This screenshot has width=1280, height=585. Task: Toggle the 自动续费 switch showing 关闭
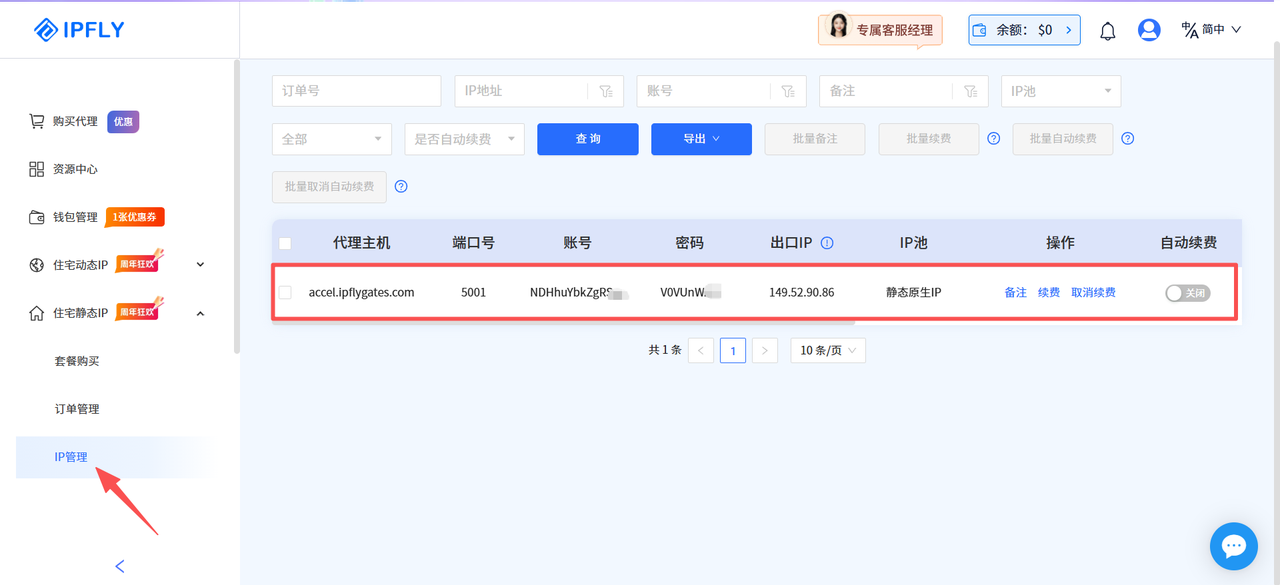[x=1187, y=293]
